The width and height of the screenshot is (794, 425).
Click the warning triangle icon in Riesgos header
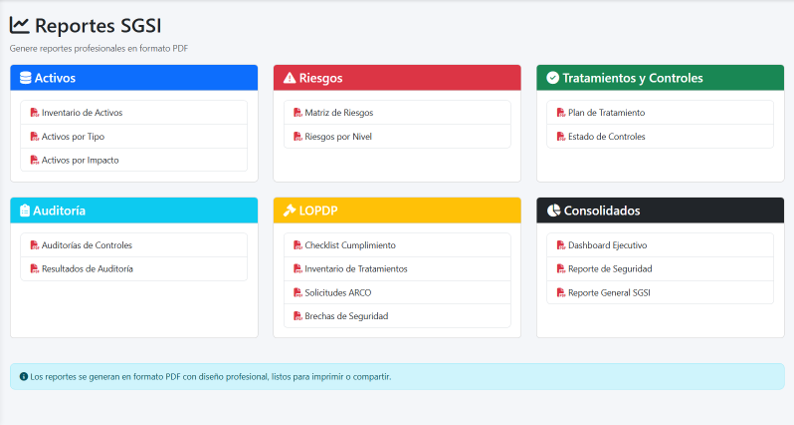[x=289, y=78]
